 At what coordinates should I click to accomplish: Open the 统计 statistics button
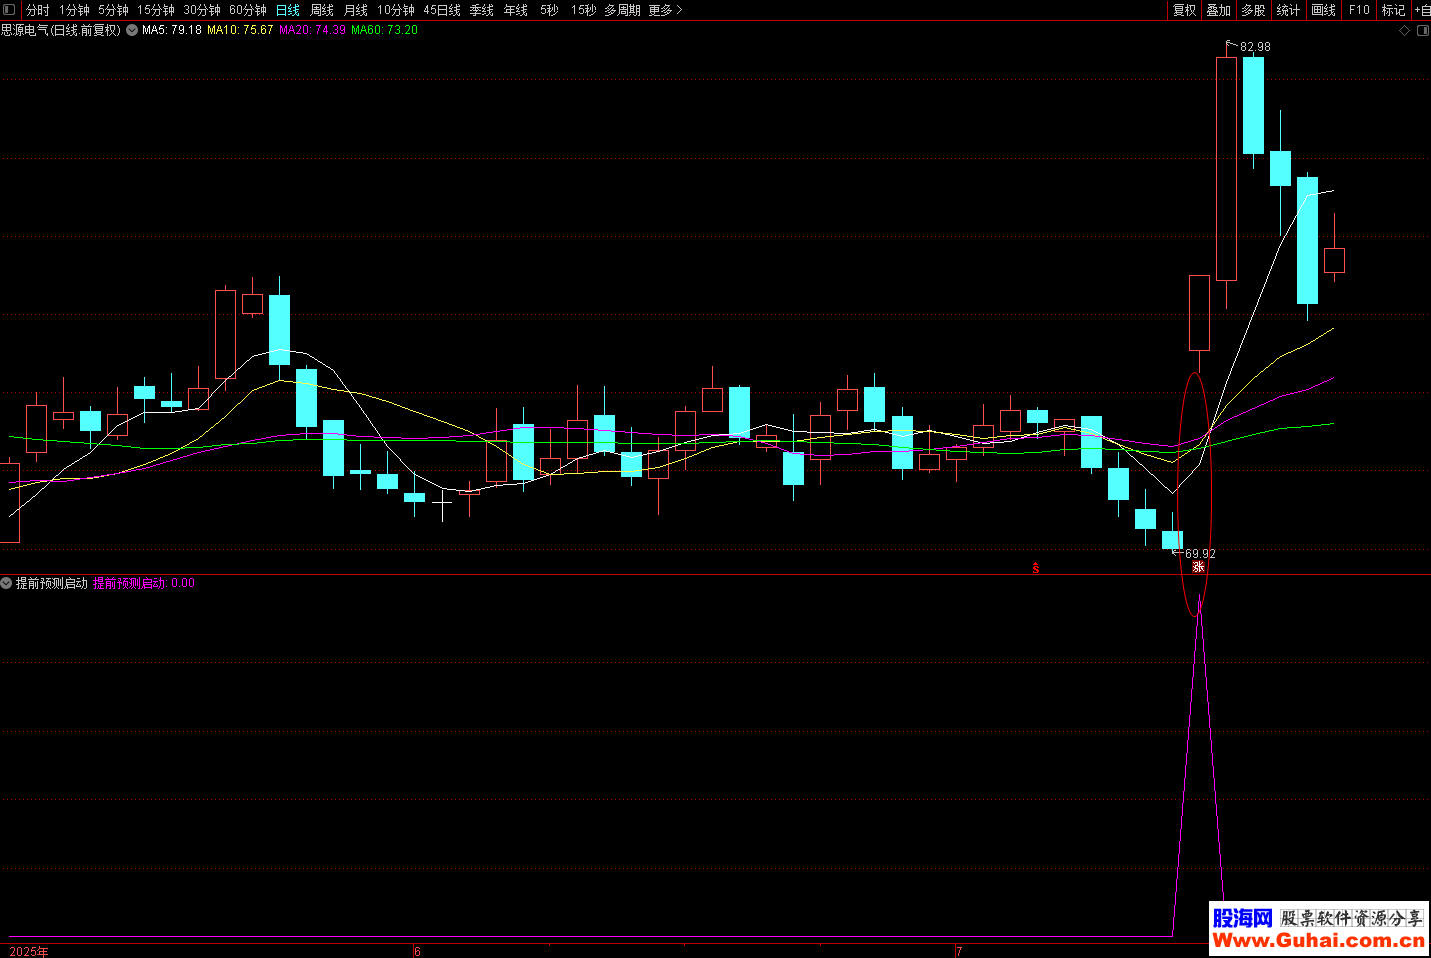[x=1288, y=10]
